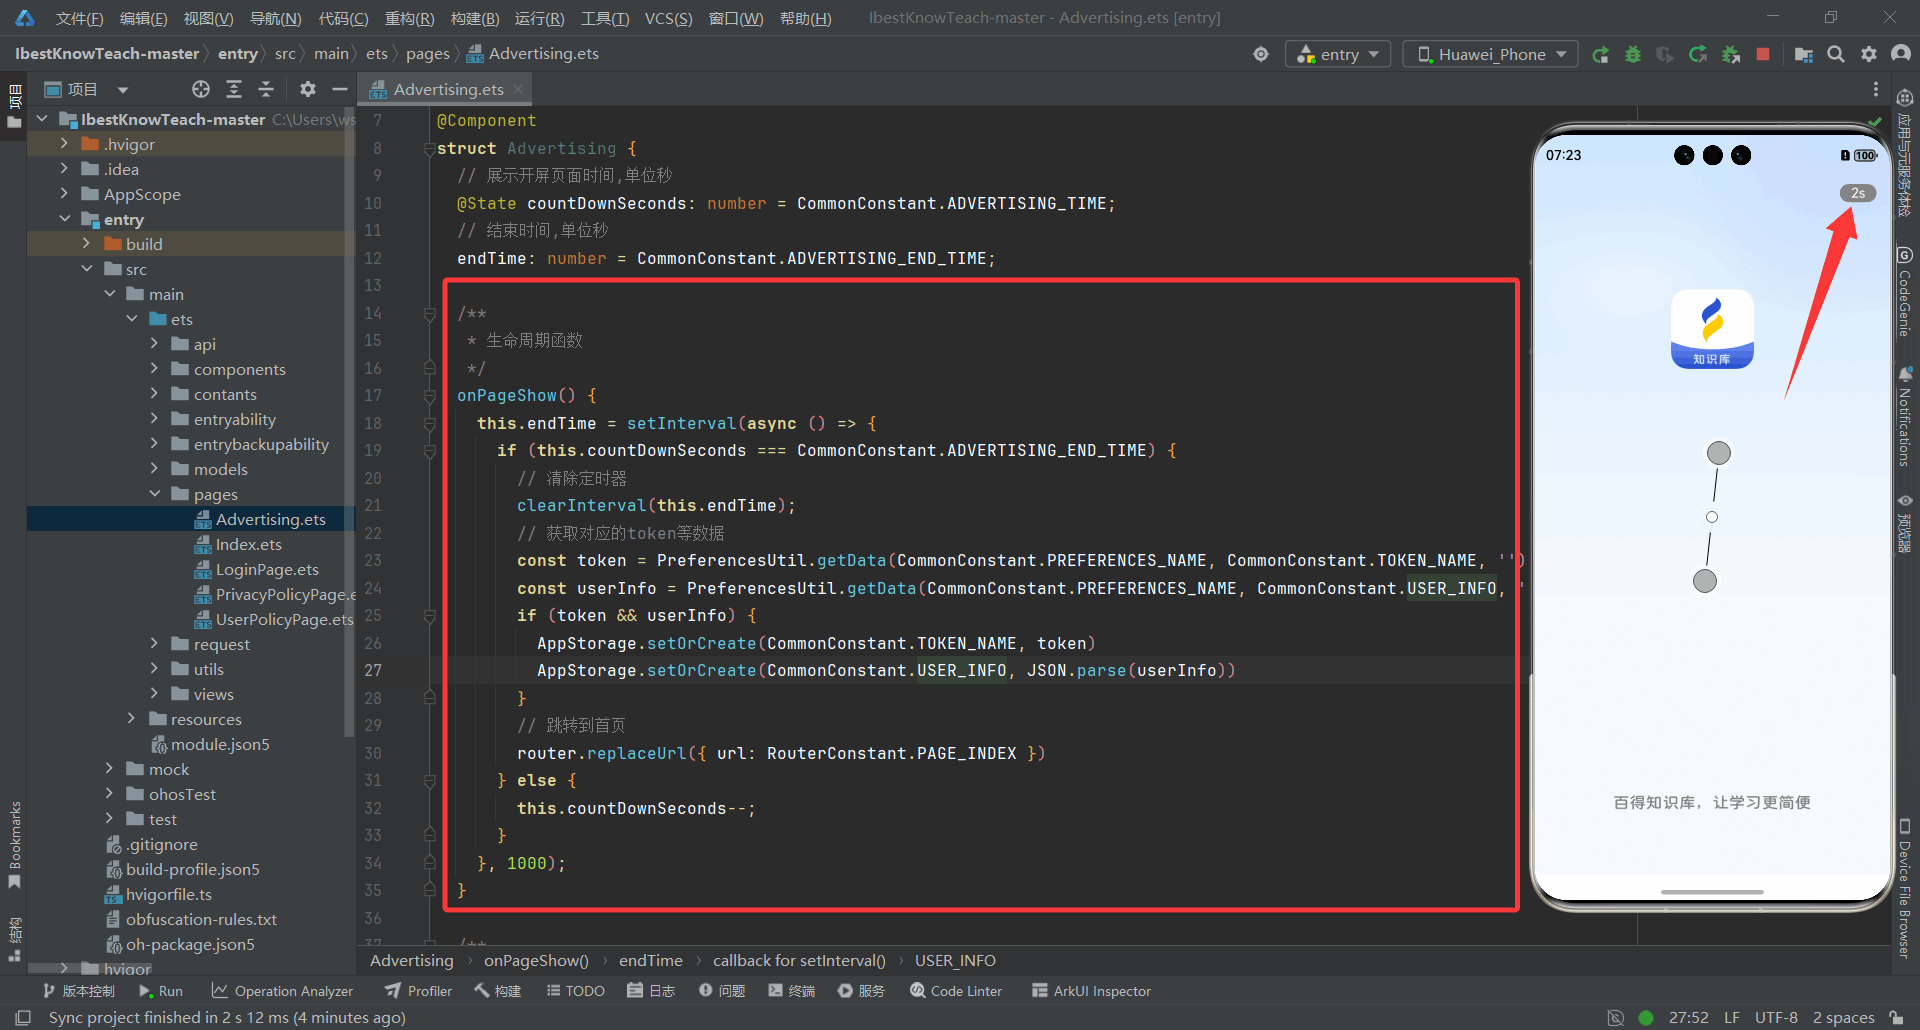This screenshot has height=1030, width=1920.
Task: Open project structure folder icon in toolbar
Action: [1804, 54]
